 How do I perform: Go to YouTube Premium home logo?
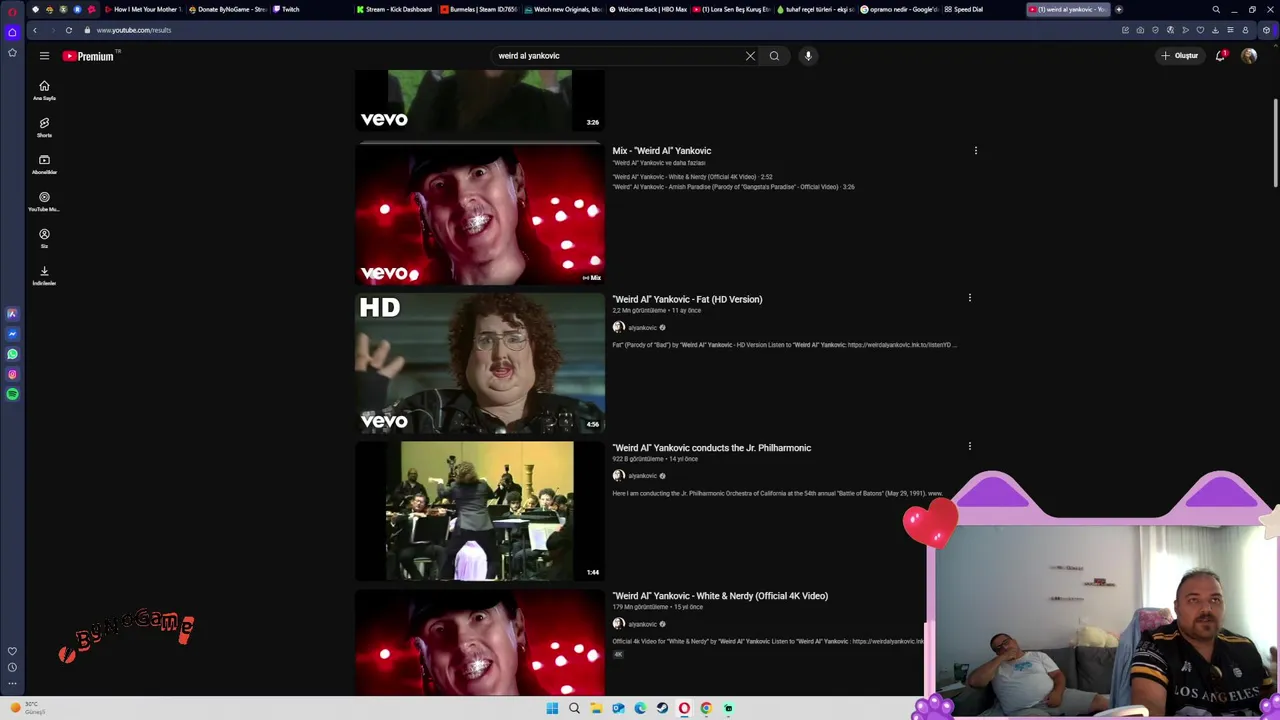[x=90, y=56]
